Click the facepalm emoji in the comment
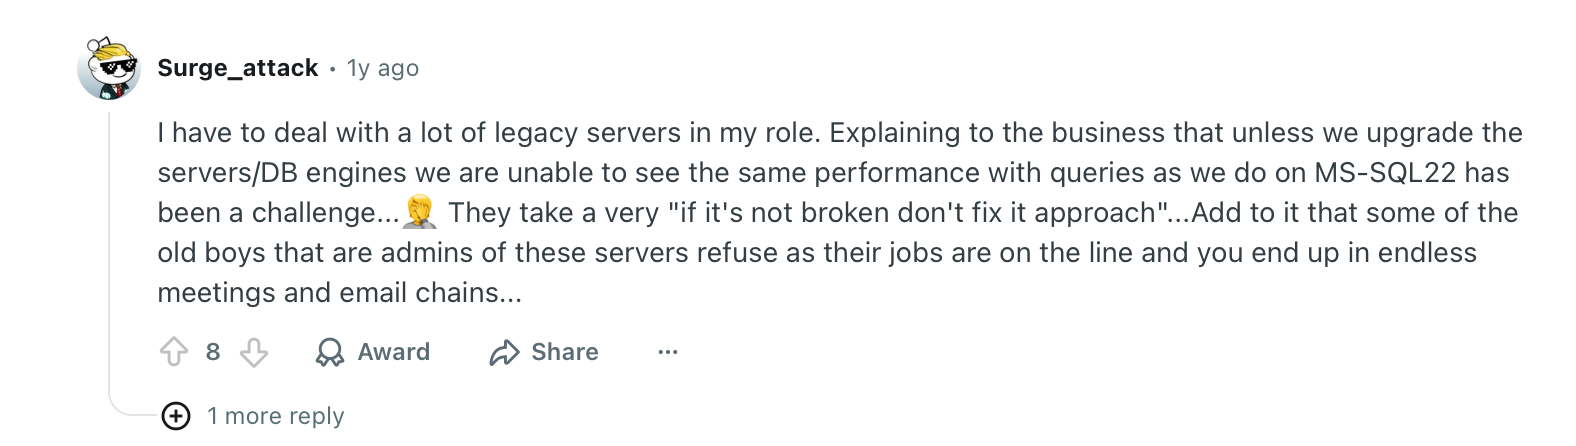 coord(419,212)
